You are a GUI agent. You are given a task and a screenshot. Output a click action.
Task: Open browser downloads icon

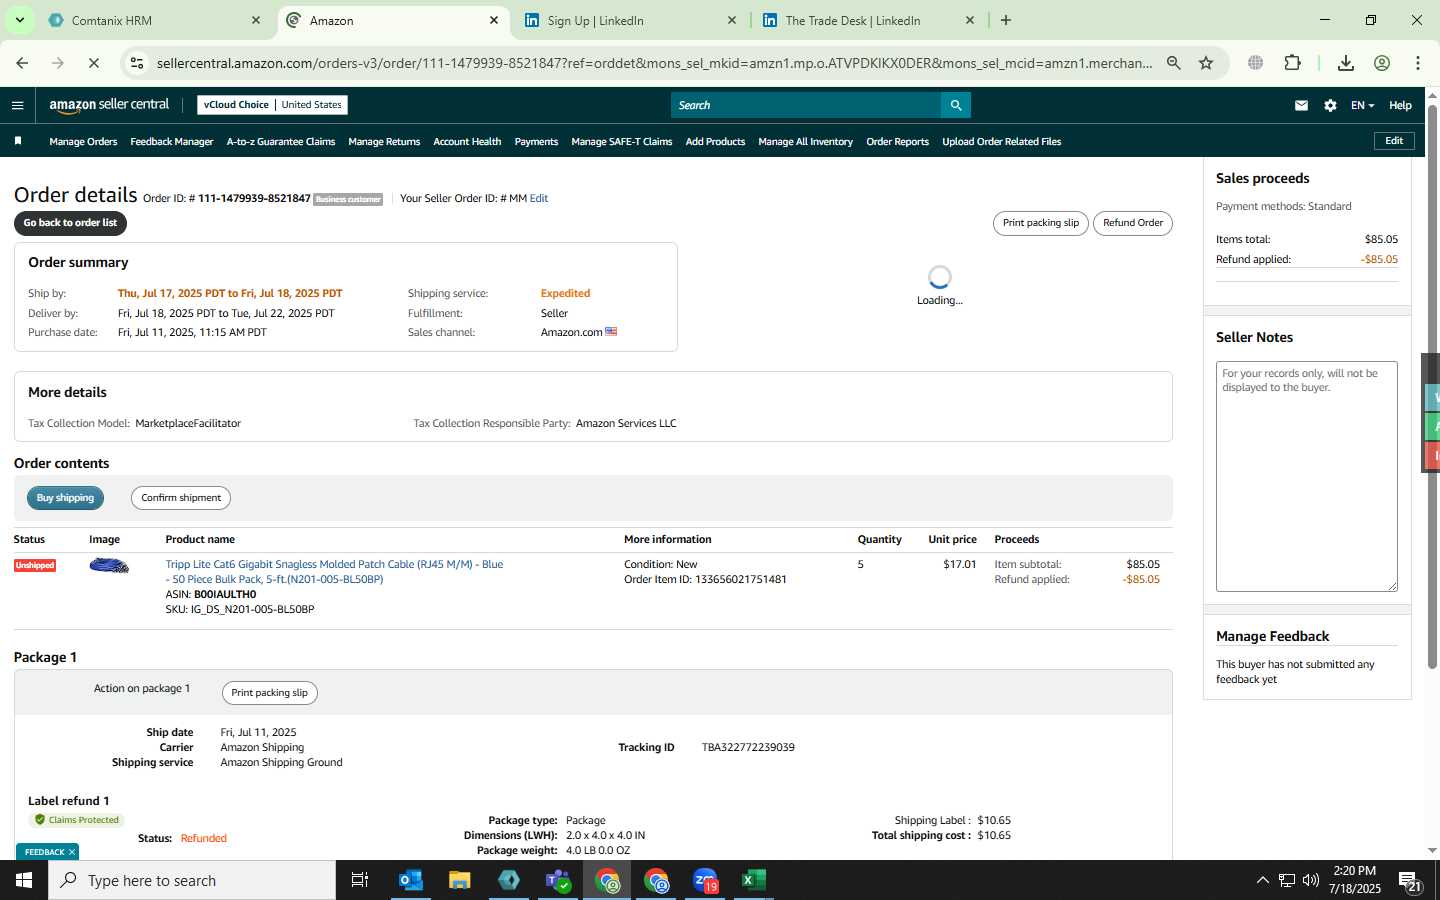click(x=1346, y=63)
